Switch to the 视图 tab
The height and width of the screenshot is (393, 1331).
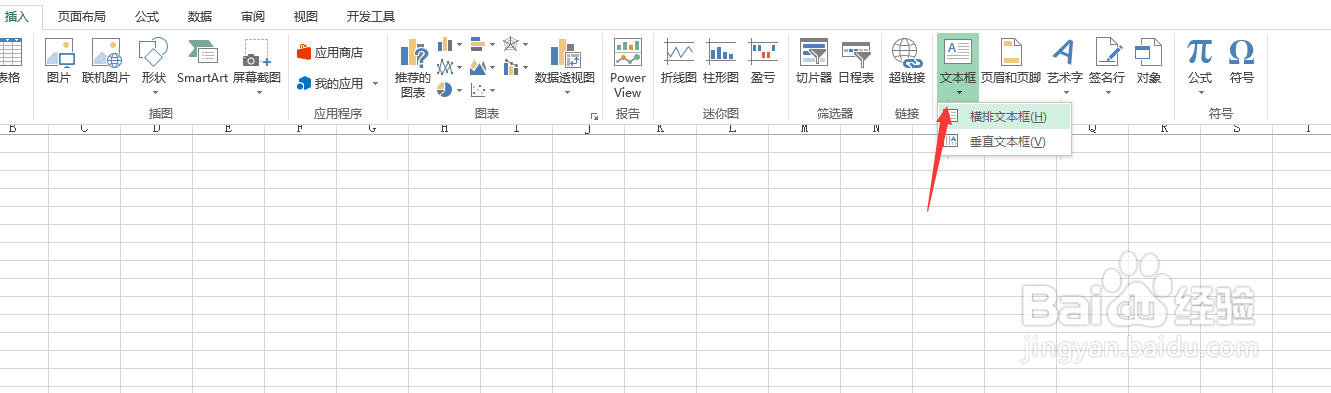tap(306, 17)
